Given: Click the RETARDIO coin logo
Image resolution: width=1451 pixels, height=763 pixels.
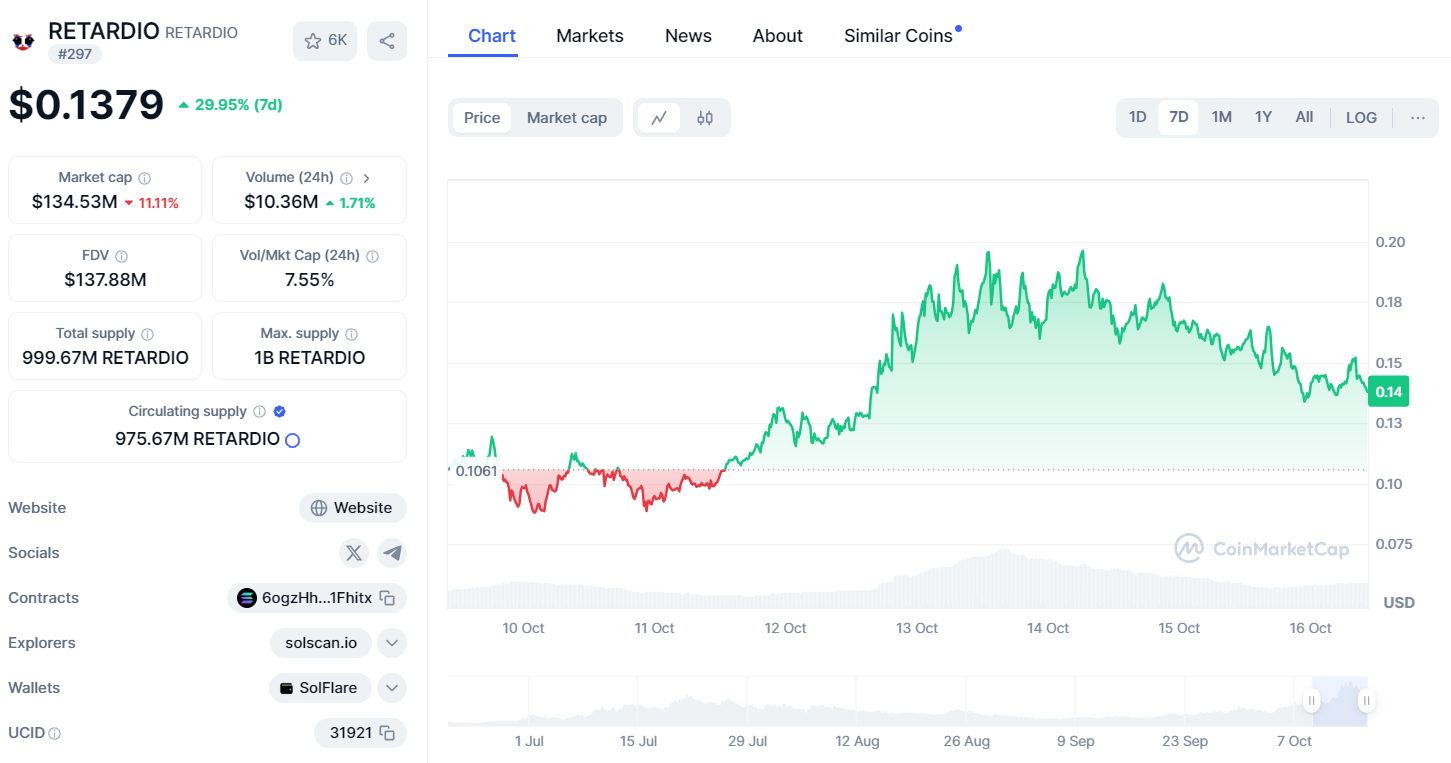Looking at the screenshot, I should [22, 41].
